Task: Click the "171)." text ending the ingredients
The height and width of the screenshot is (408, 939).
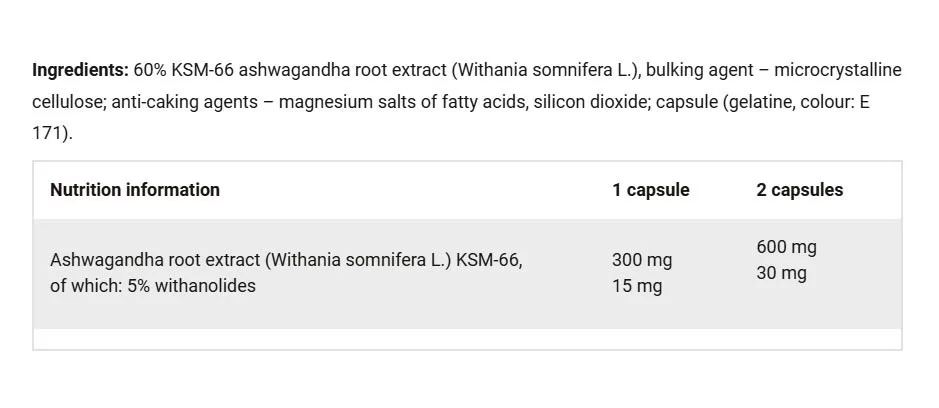Action: [x=53, y=133]
